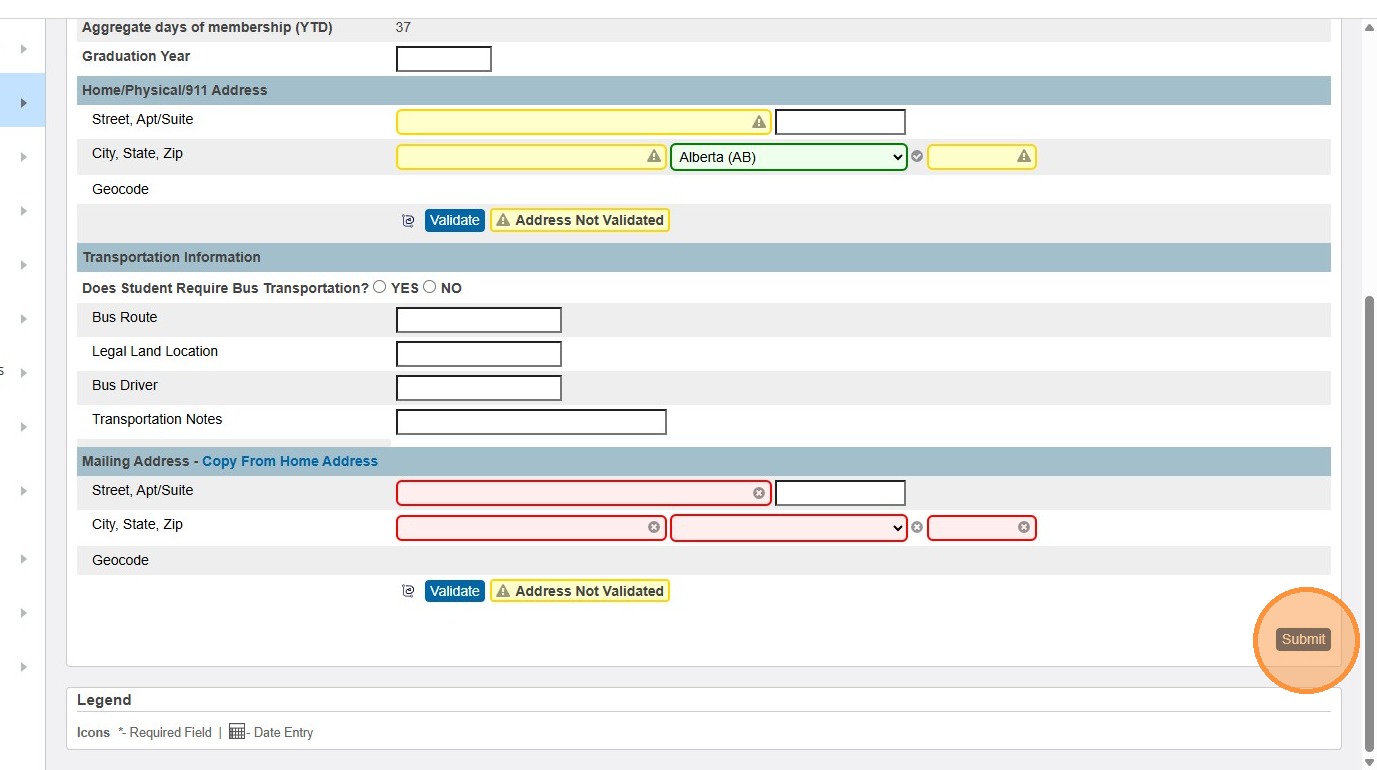The image size is (1377, 770).
Task: Click the mailing Street address field
Action: (x=584, y=493)
